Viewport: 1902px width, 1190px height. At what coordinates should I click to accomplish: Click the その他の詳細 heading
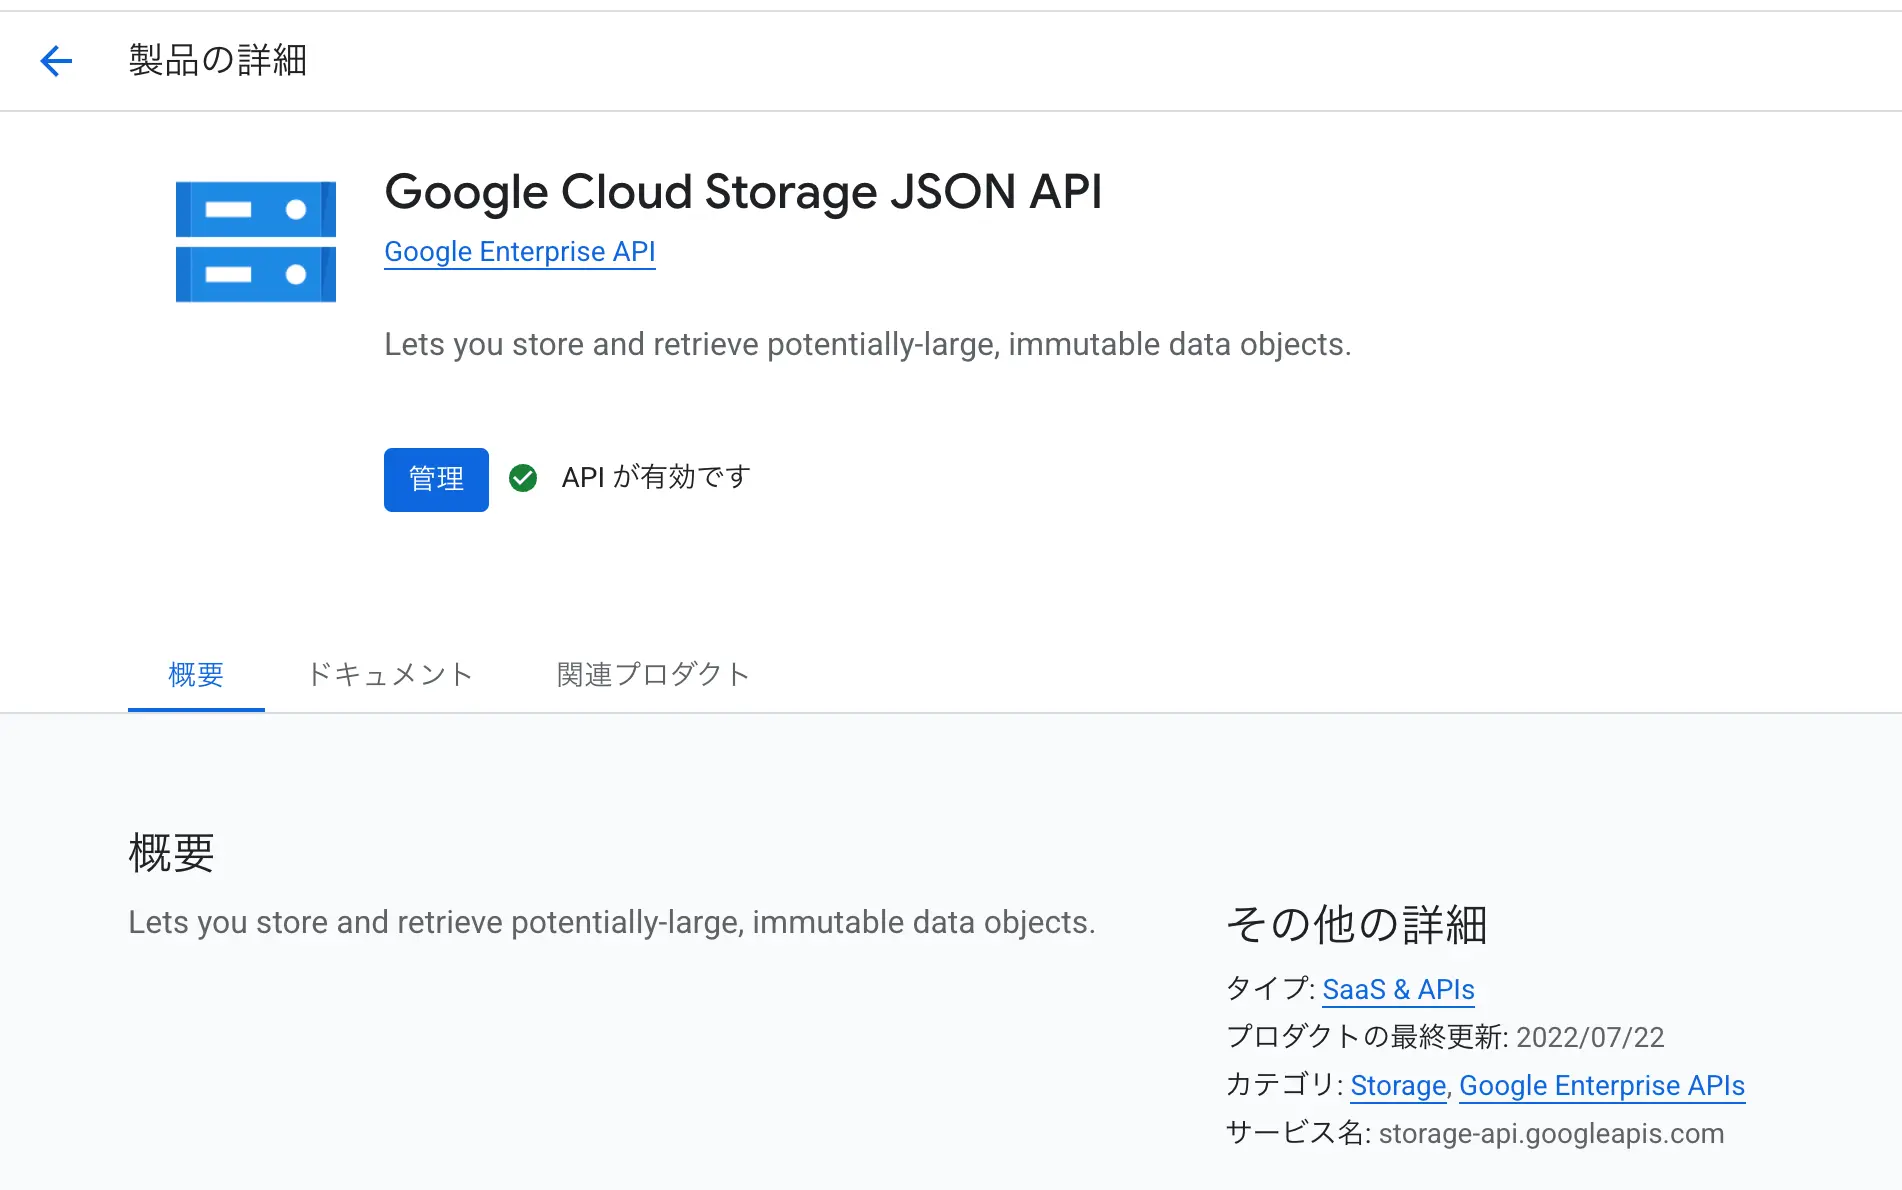[1357, 924]
